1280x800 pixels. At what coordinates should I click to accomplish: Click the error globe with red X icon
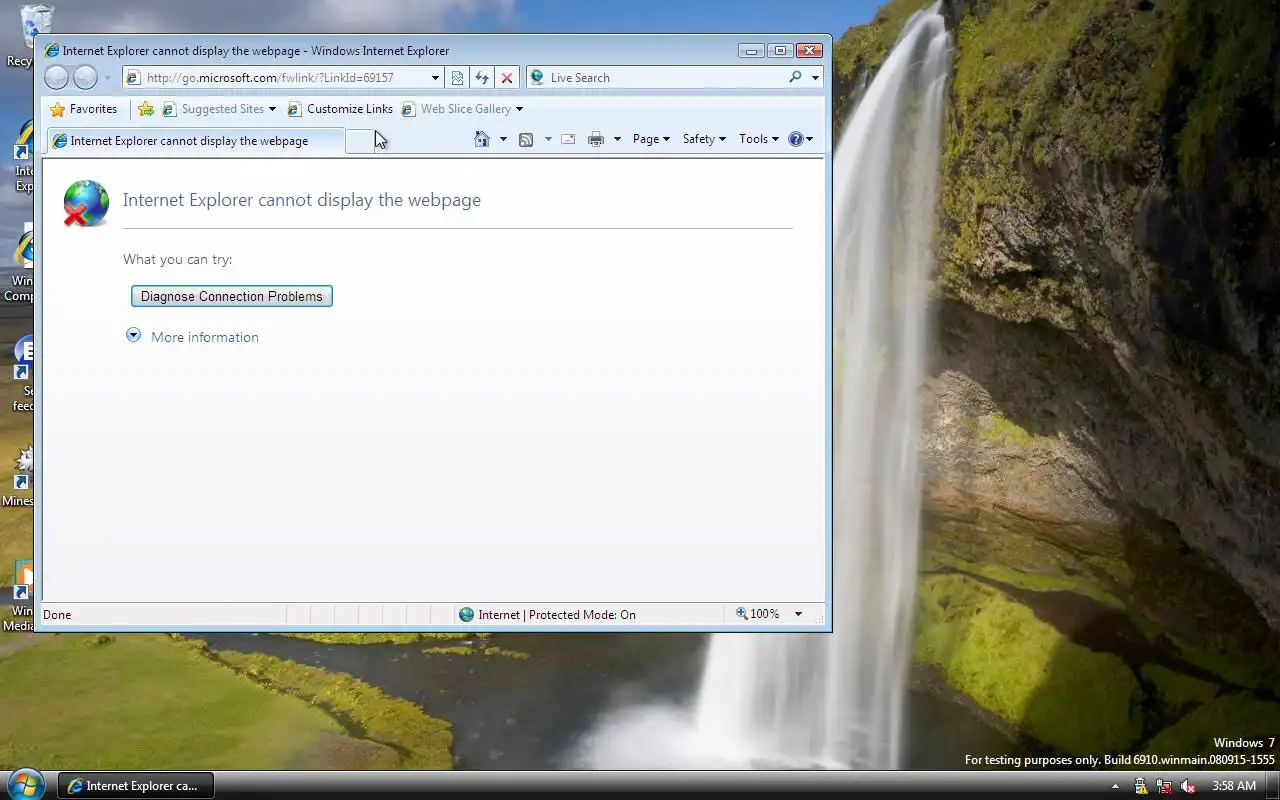86,203
